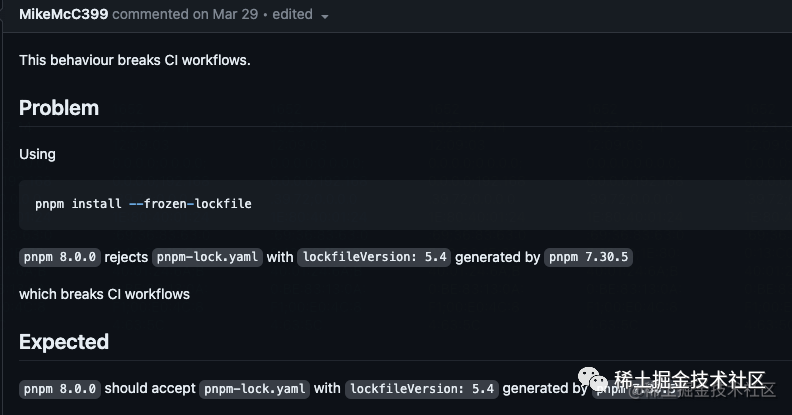Click 'pnpm 8.0.0' code tag before 'rejects'
792x415 pixels.
(x=60, y=257)
